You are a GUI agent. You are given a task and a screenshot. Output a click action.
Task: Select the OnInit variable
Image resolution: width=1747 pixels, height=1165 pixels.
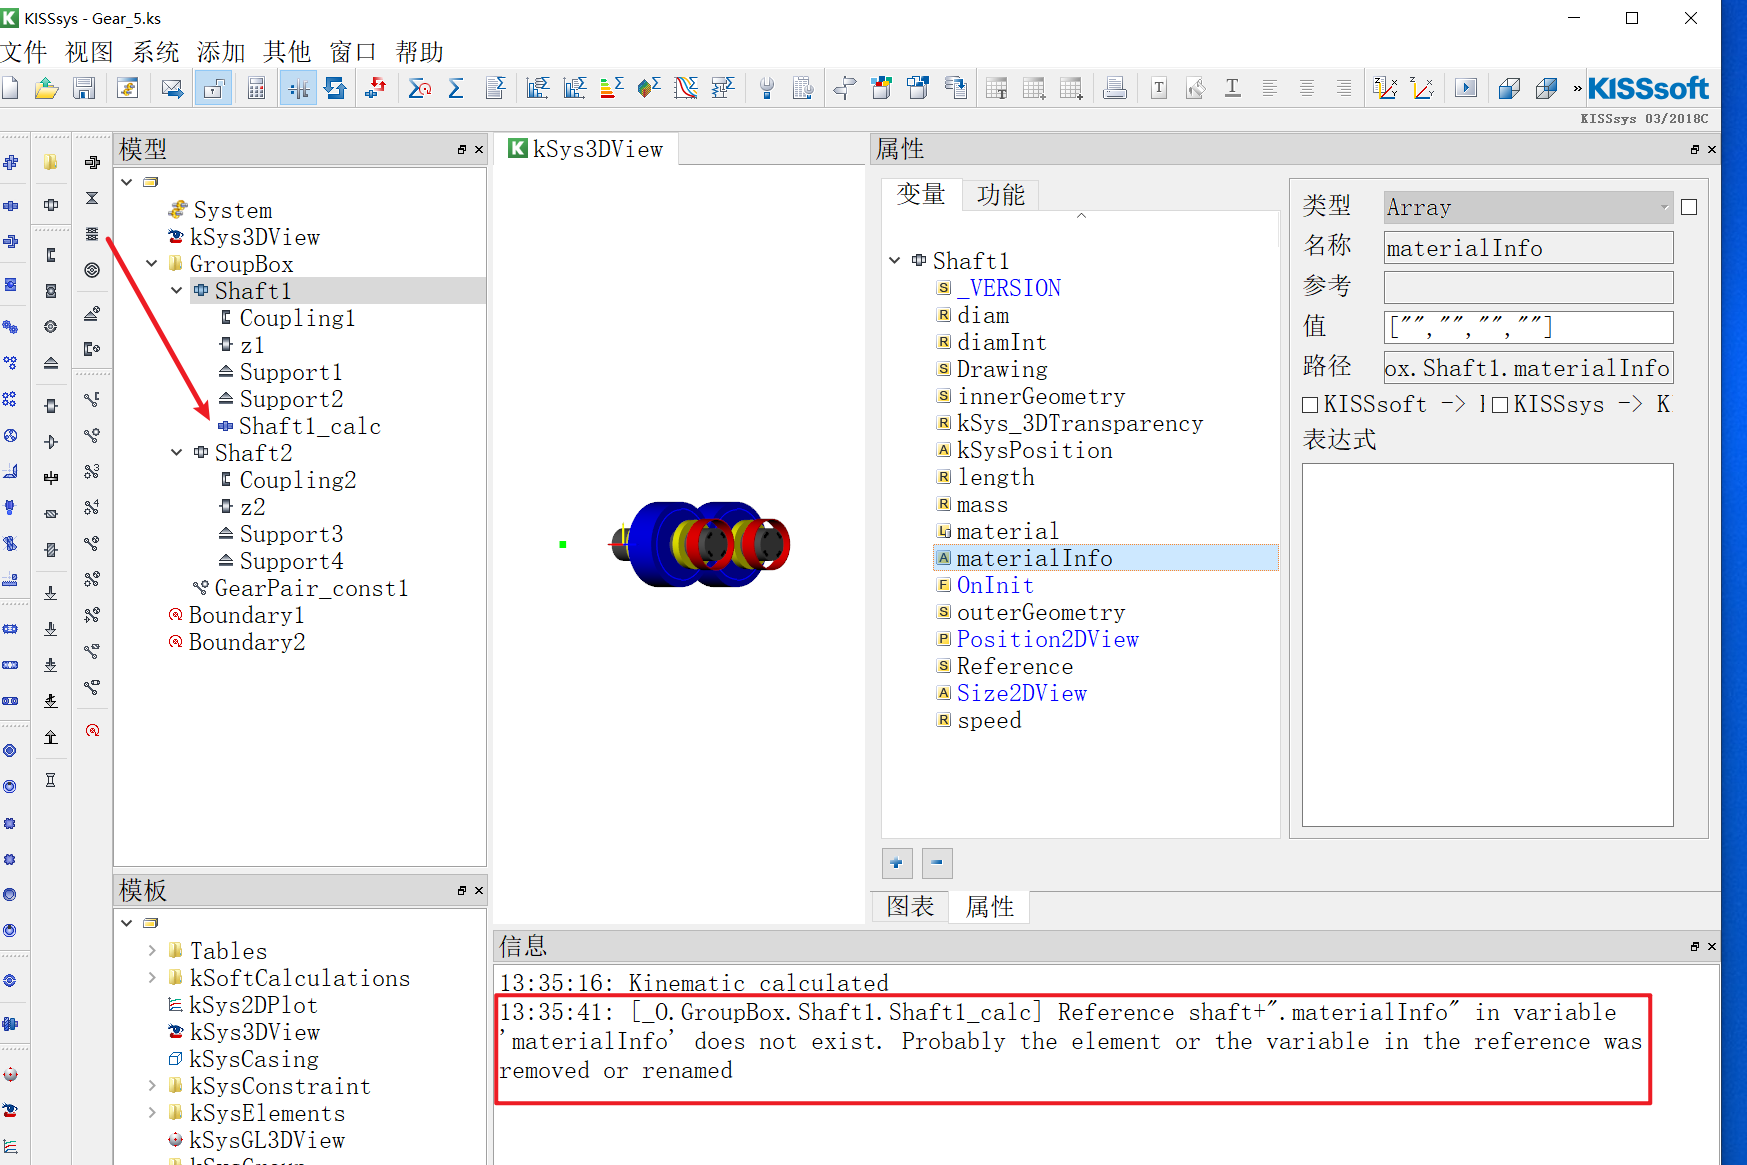995,585
